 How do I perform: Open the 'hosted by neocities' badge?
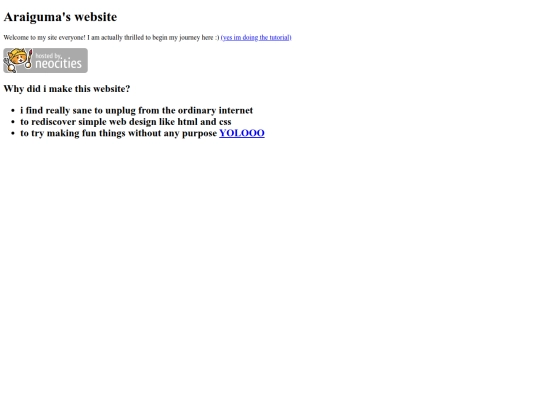(x=45, y=60)
